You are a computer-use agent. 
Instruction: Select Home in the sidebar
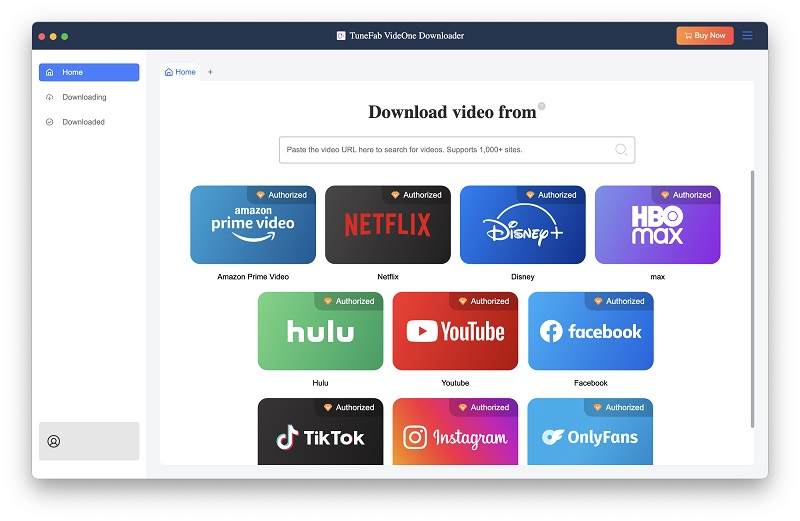89,72
